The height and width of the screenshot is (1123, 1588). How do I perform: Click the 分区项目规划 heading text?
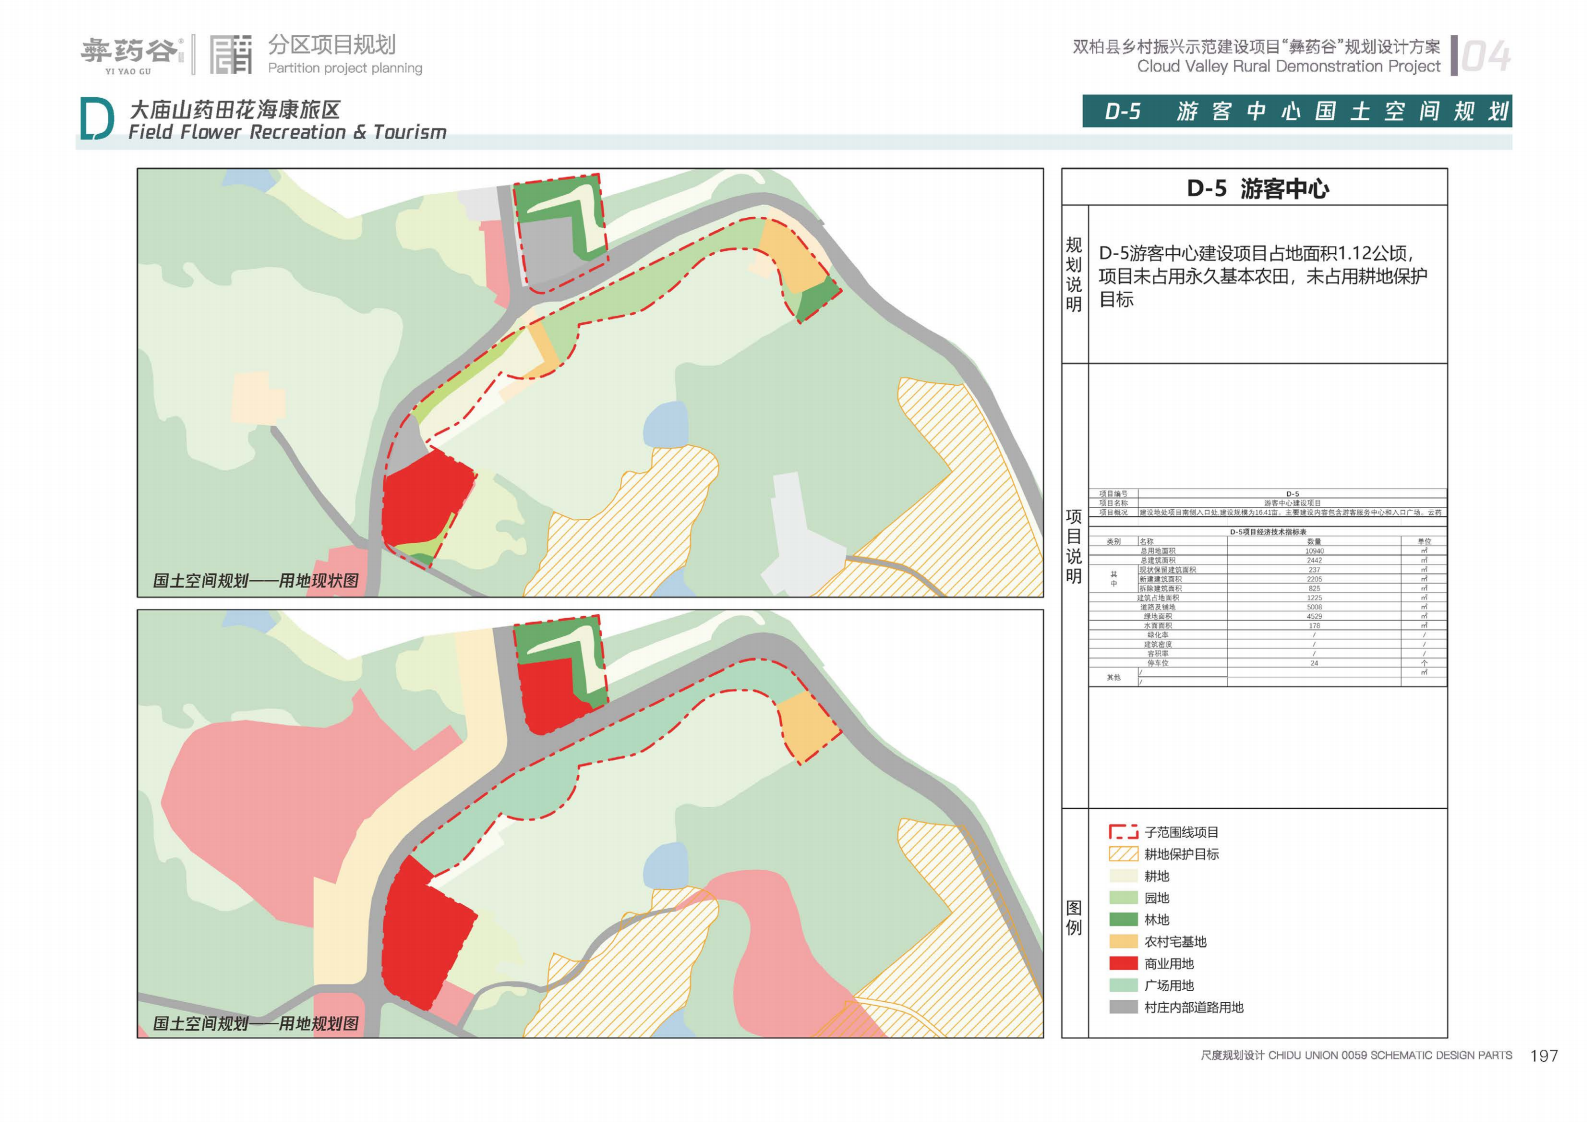332,45
